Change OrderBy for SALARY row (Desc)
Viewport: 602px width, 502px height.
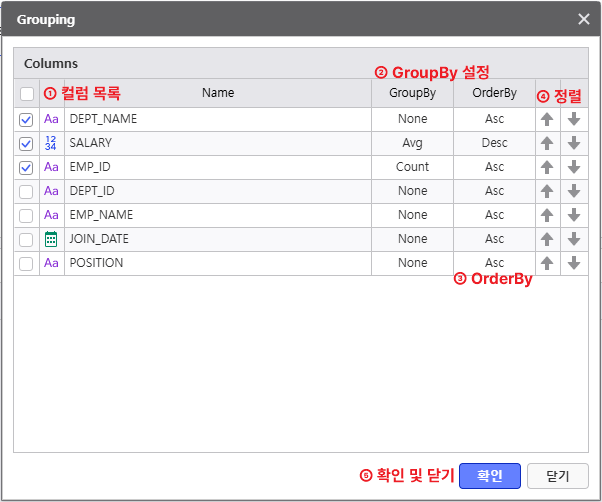click(494, 143)
